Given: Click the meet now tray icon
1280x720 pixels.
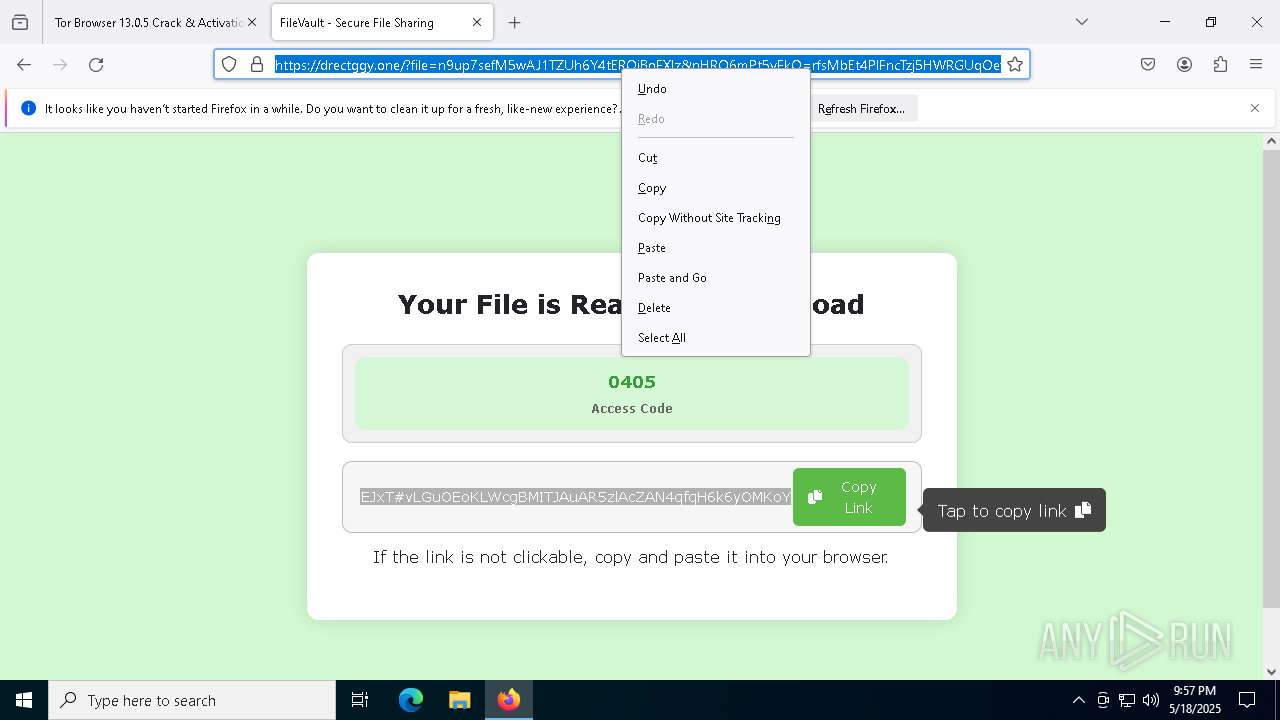Looking at the screenshot, I should [x=1103, y=700].
